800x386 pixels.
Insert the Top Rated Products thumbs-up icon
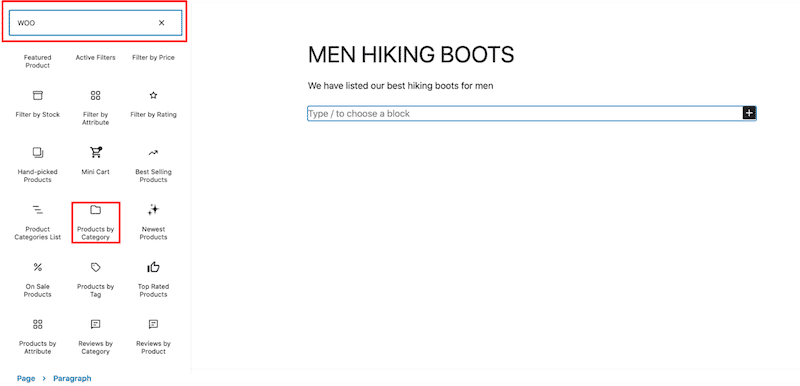pos(153,267)
